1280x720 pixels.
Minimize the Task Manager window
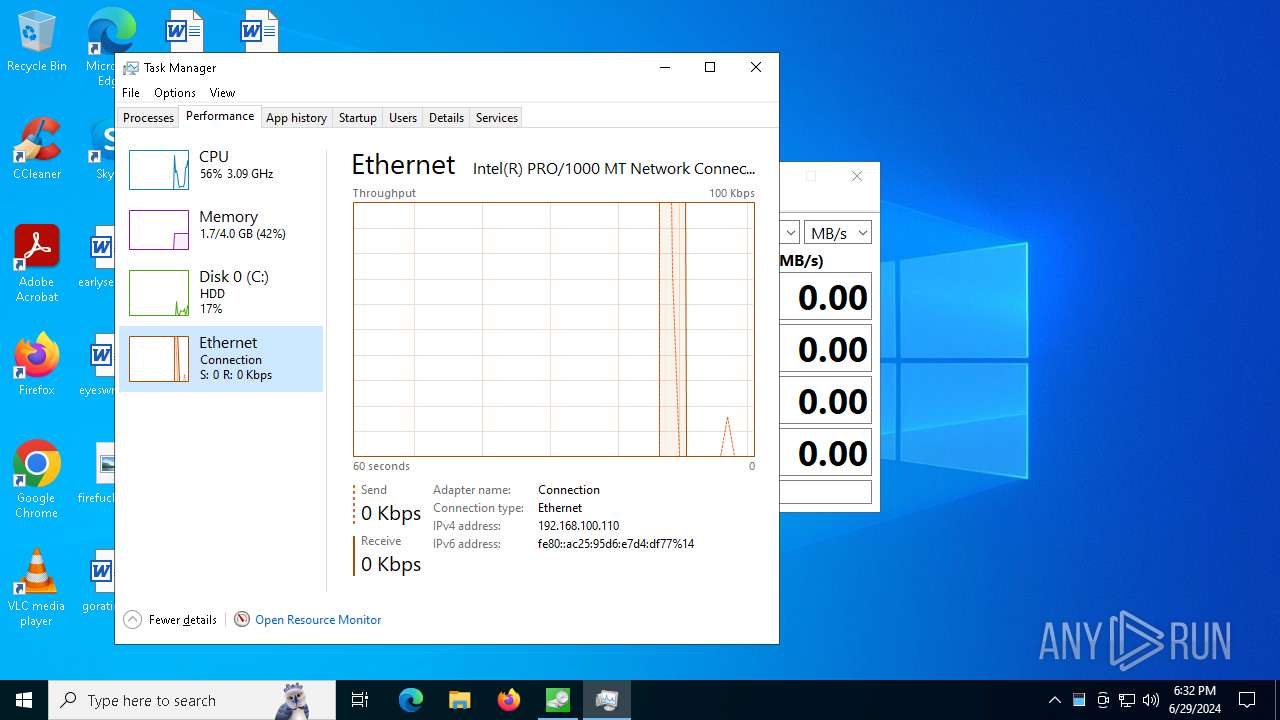click(x=665, y=67)
